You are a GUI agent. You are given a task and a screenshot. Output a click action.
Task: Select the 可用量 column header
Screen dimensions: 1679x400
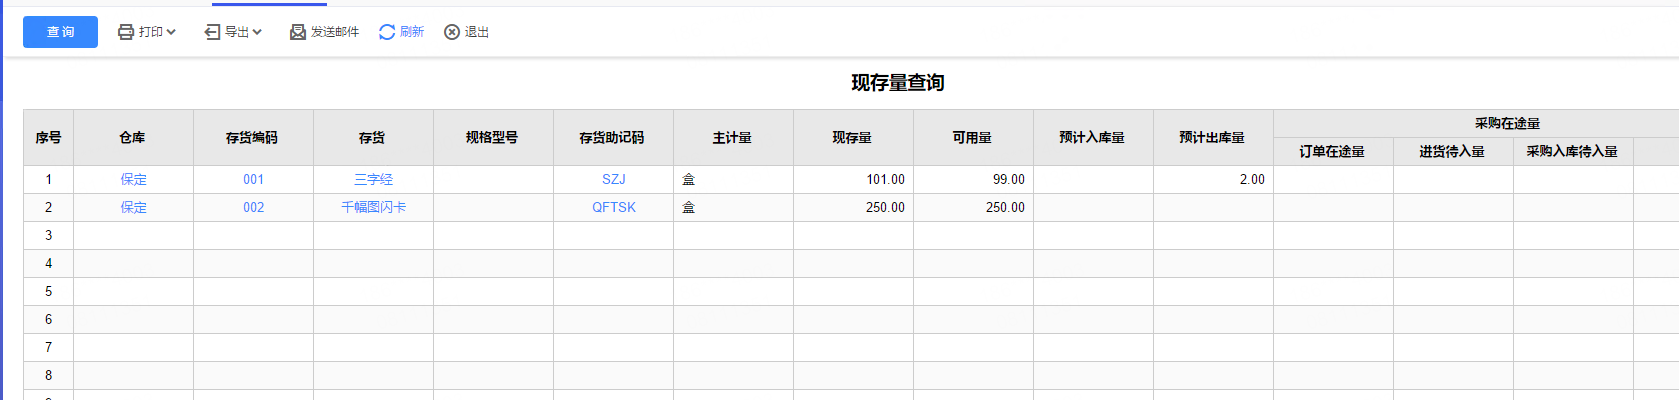[973, 138]
